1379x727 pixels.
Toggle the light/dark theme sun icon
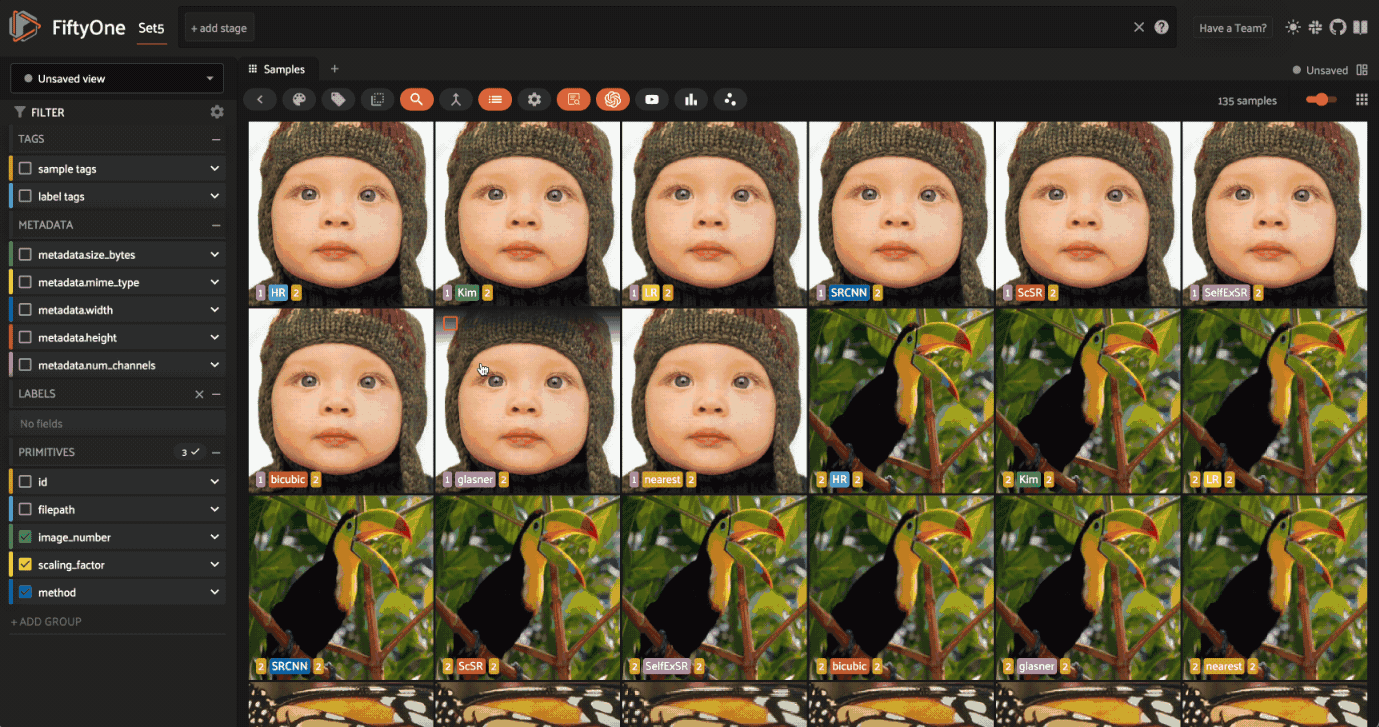1293,28
